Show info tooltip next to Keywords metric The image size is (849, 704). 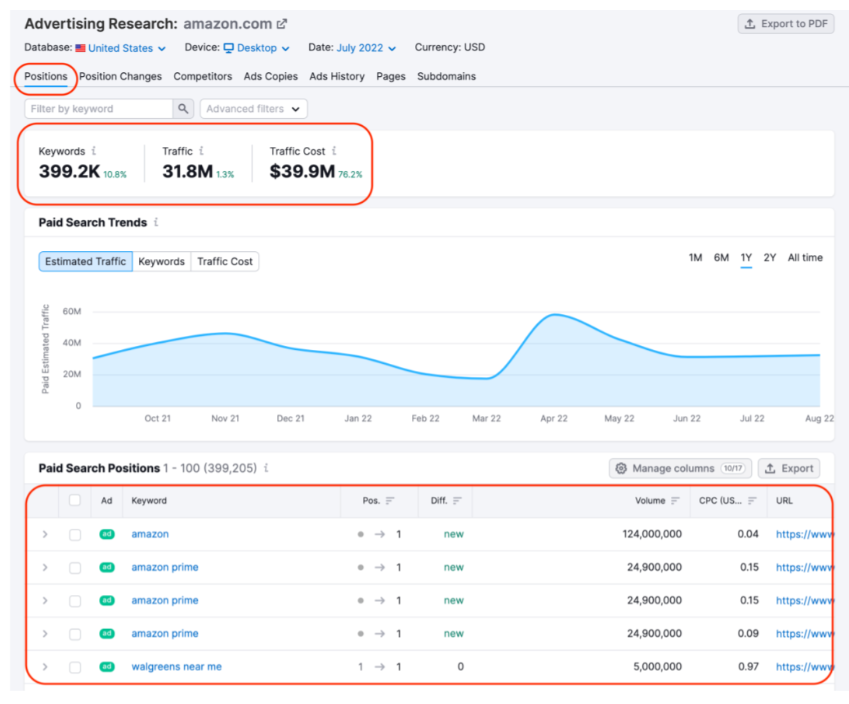(x=94, y=151)
